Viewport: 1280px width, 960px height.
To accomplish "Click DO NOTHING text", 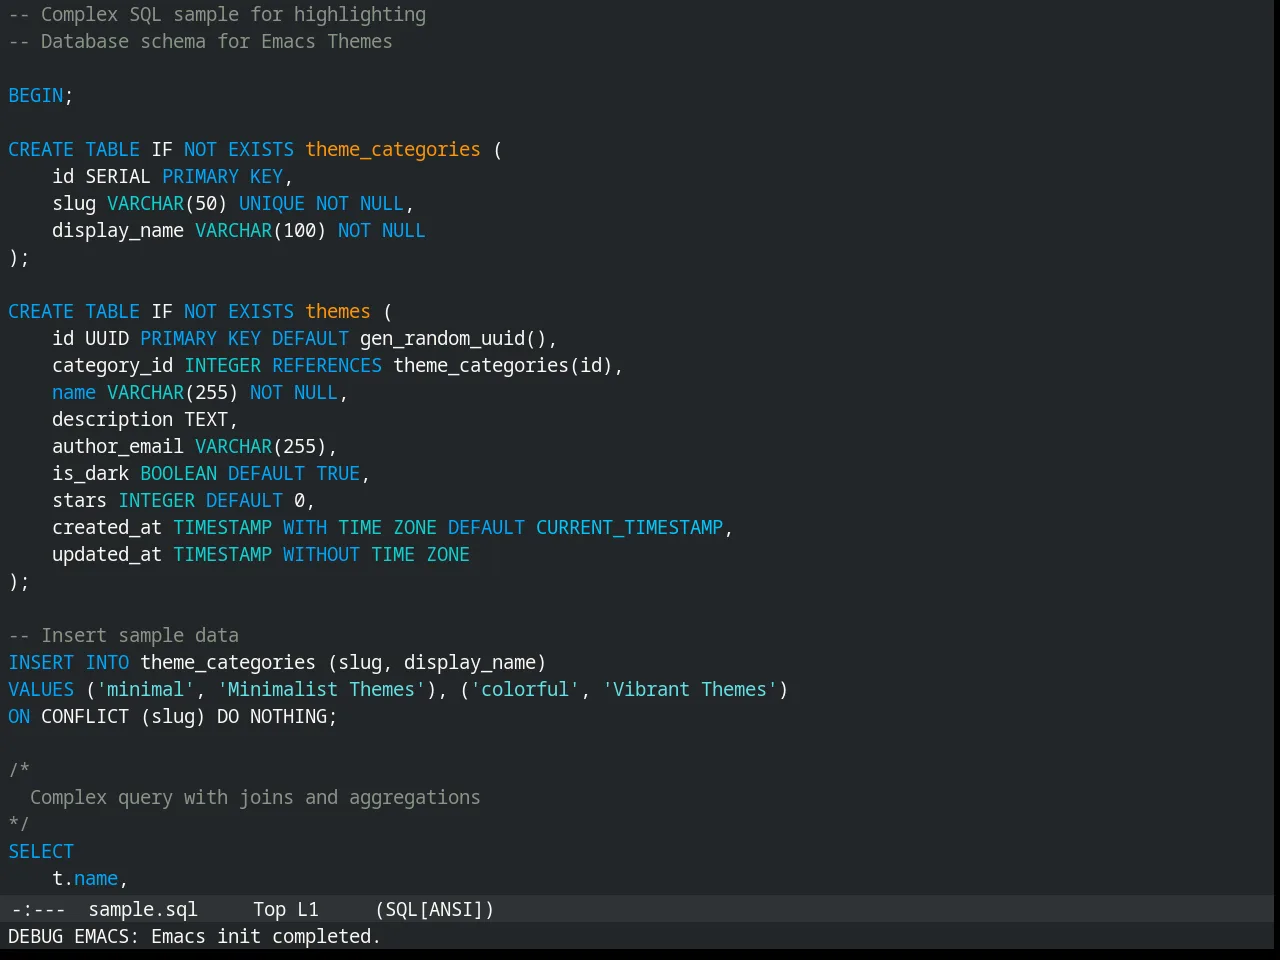I will point(272,717).
